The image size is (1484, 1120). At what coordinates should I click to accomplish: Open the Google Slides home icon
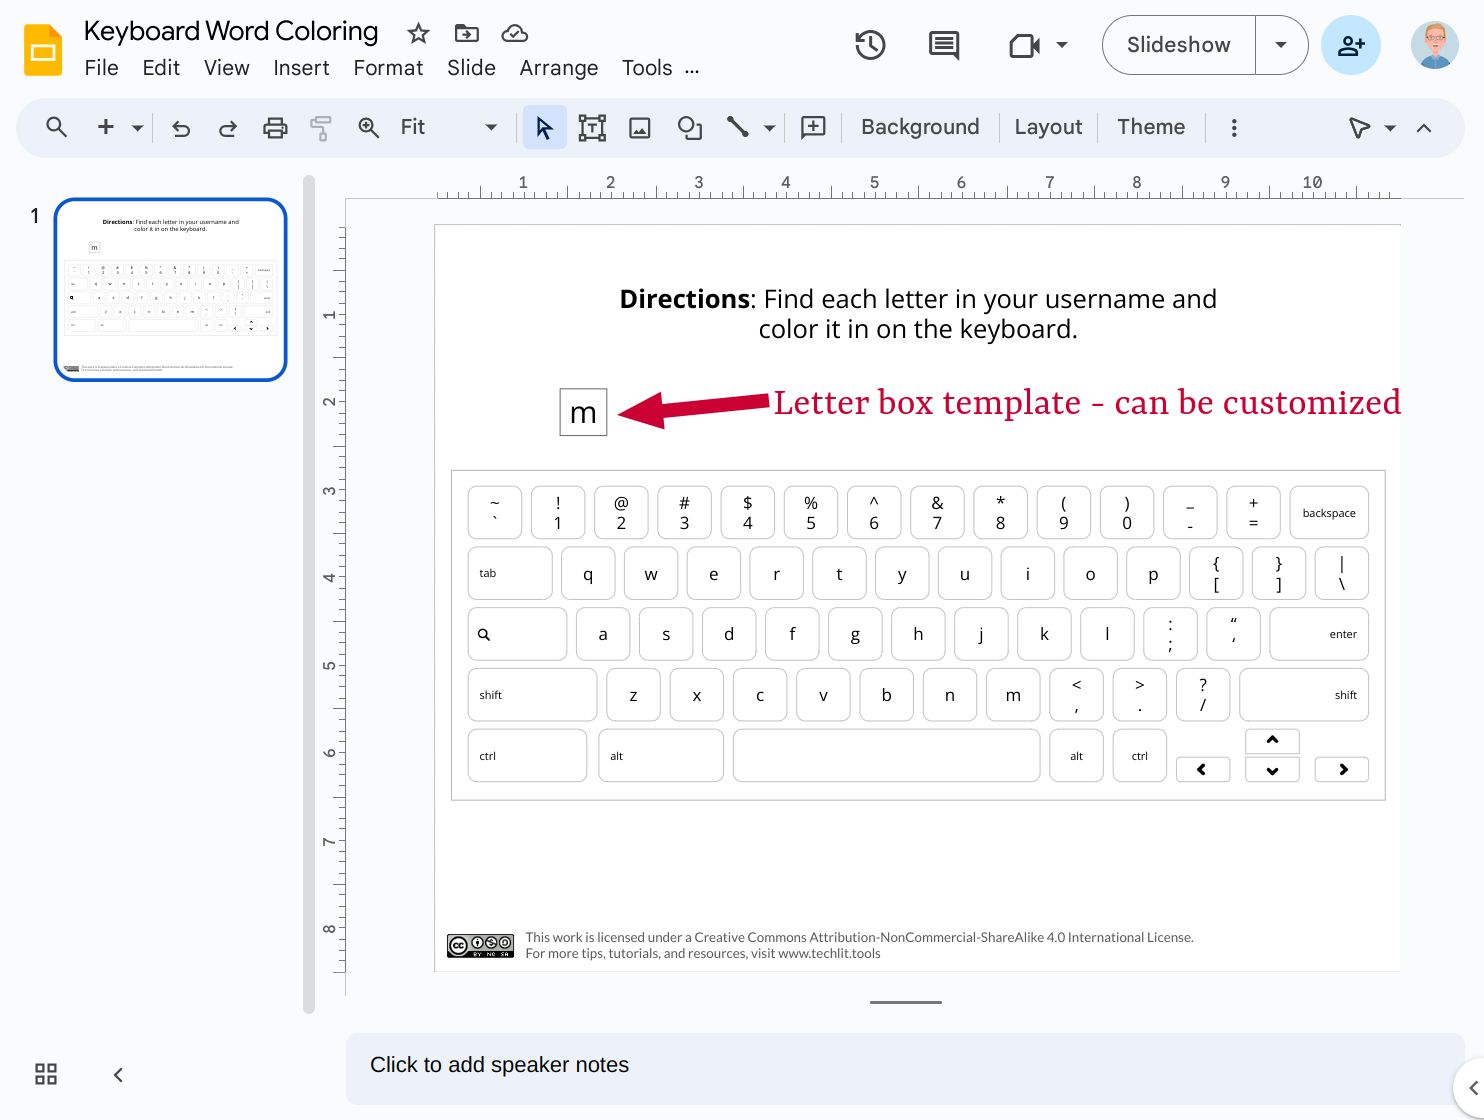pyautogui.click(x=43, y=50)
